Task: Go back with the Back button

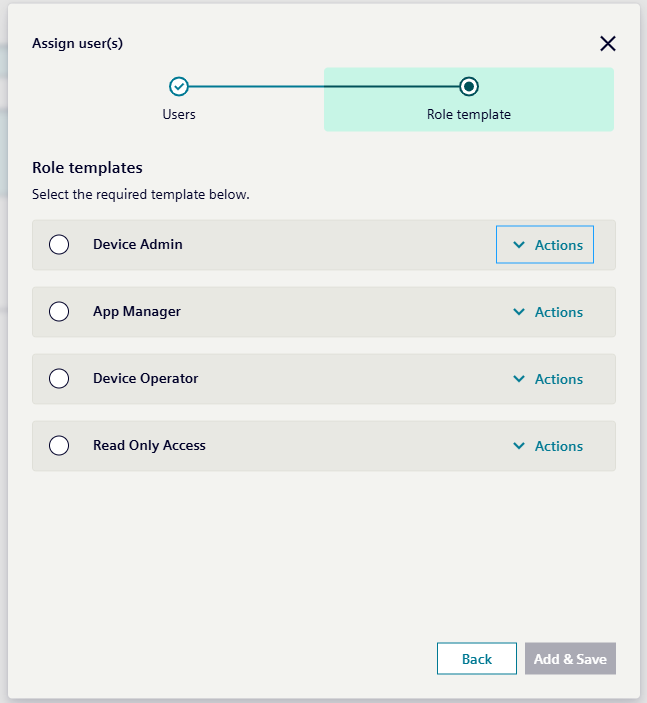Action: 477,659
